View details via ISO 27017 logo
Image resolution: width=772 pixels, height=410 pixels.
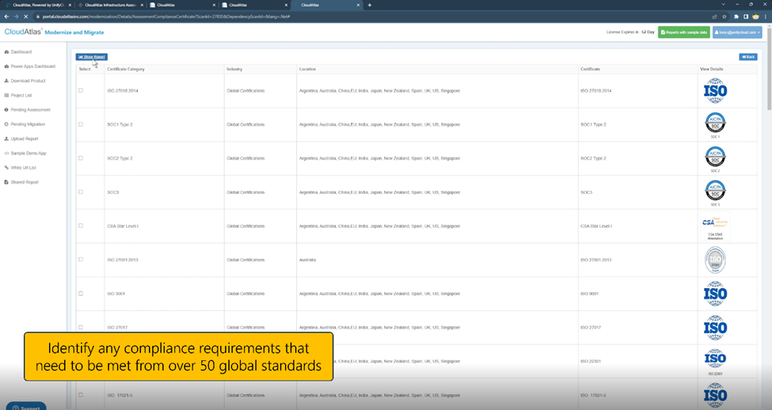715,328
